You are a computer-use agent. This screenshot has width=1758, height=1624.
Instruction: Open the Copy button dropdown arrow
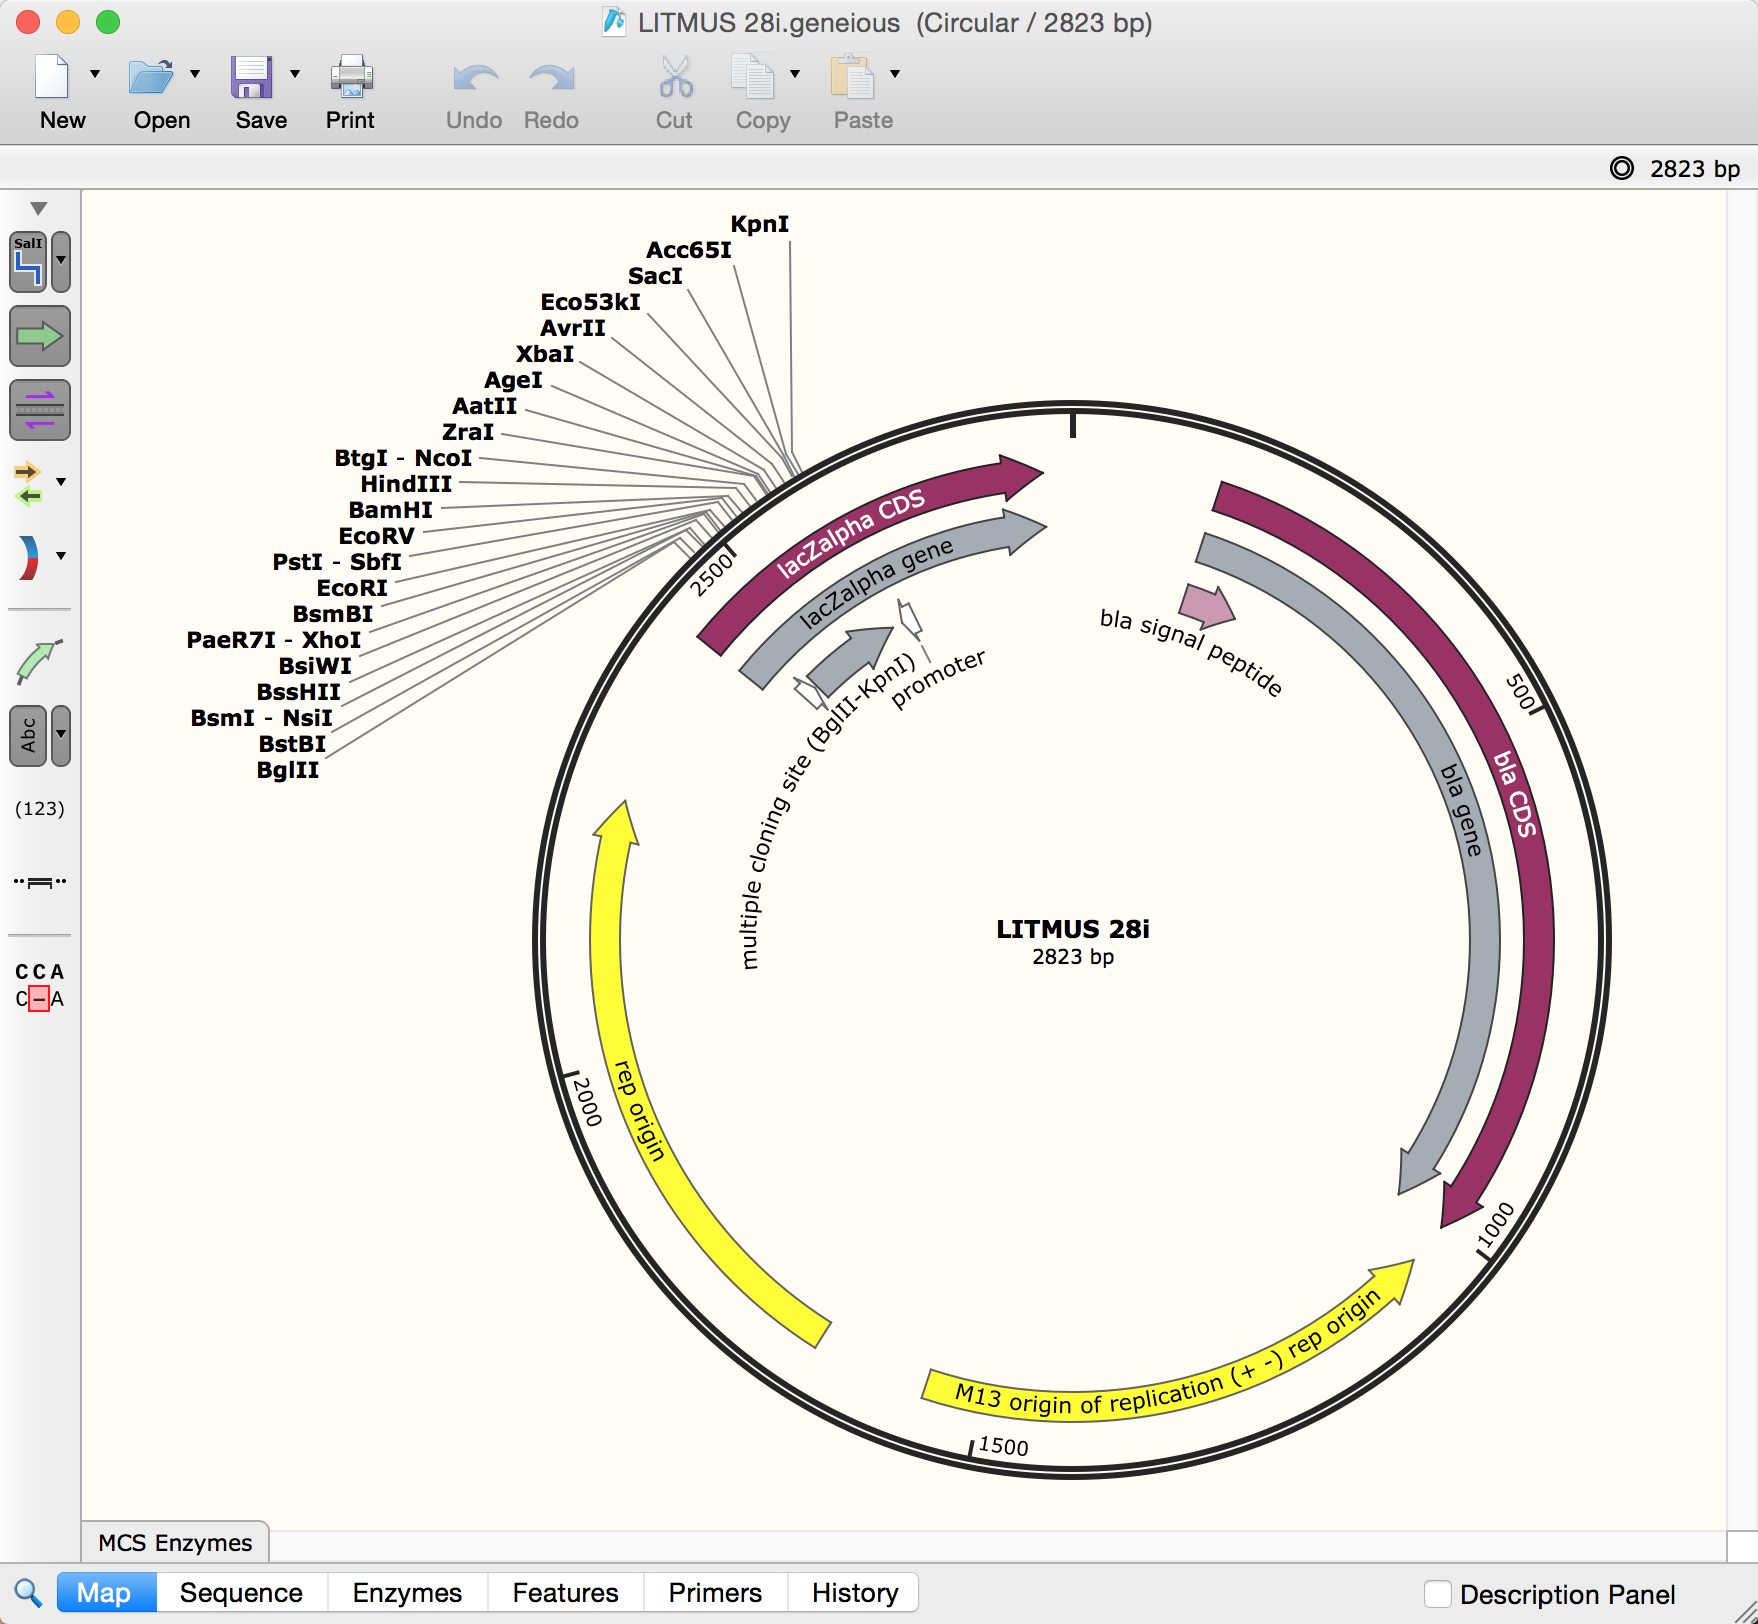[x=795, y=73]
